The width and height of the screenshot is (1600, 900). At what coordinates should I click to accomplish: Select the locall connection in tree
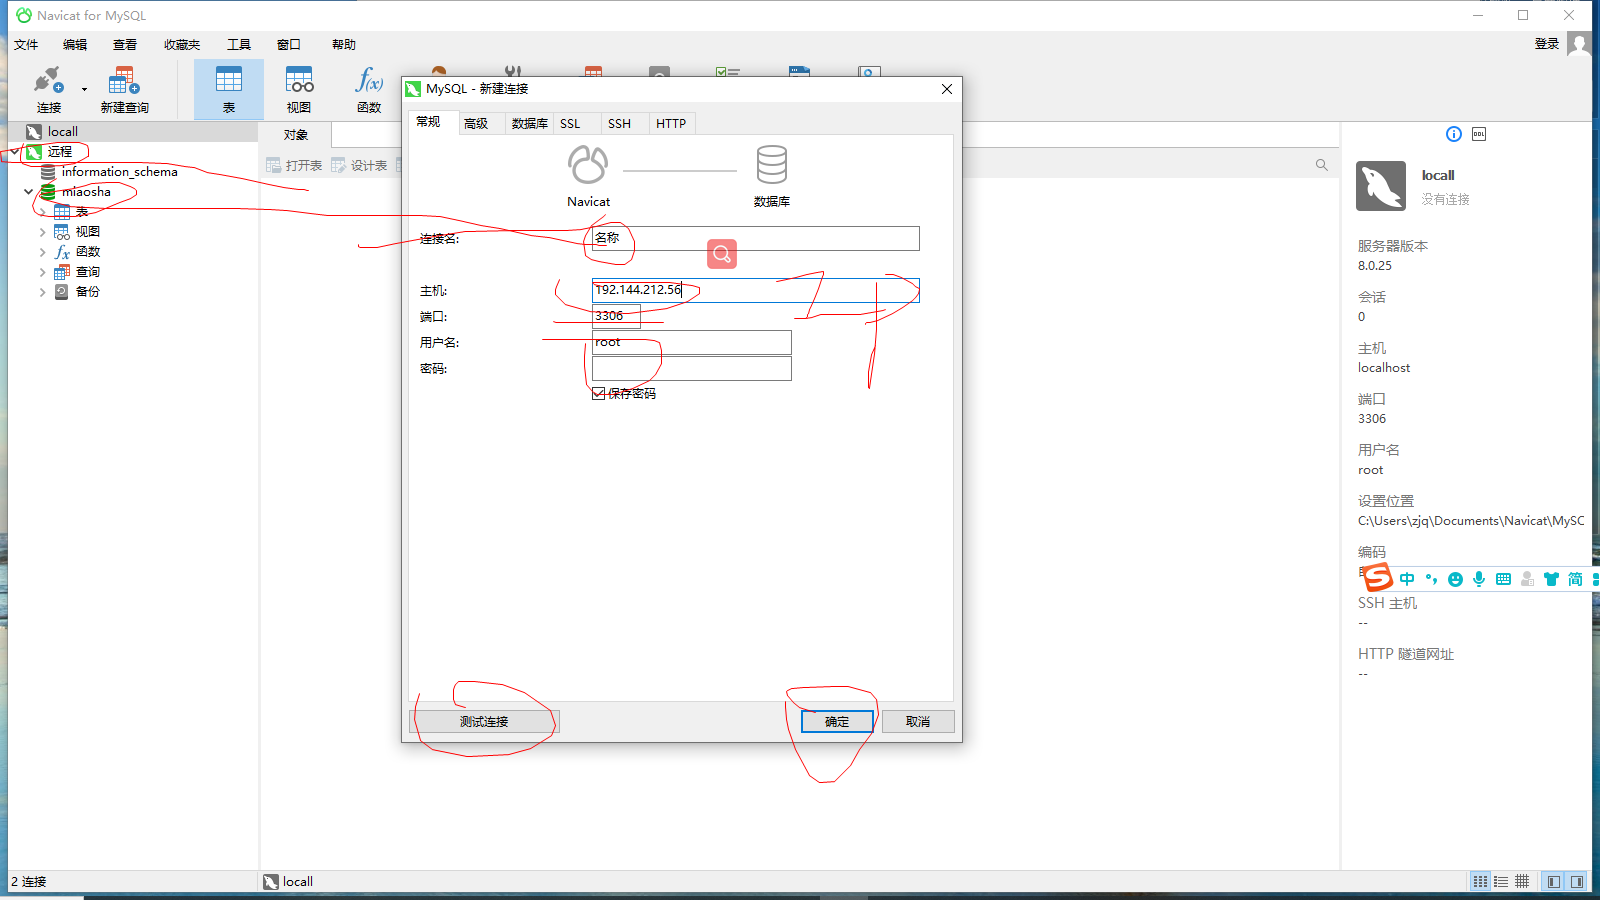tap(63, 131)
